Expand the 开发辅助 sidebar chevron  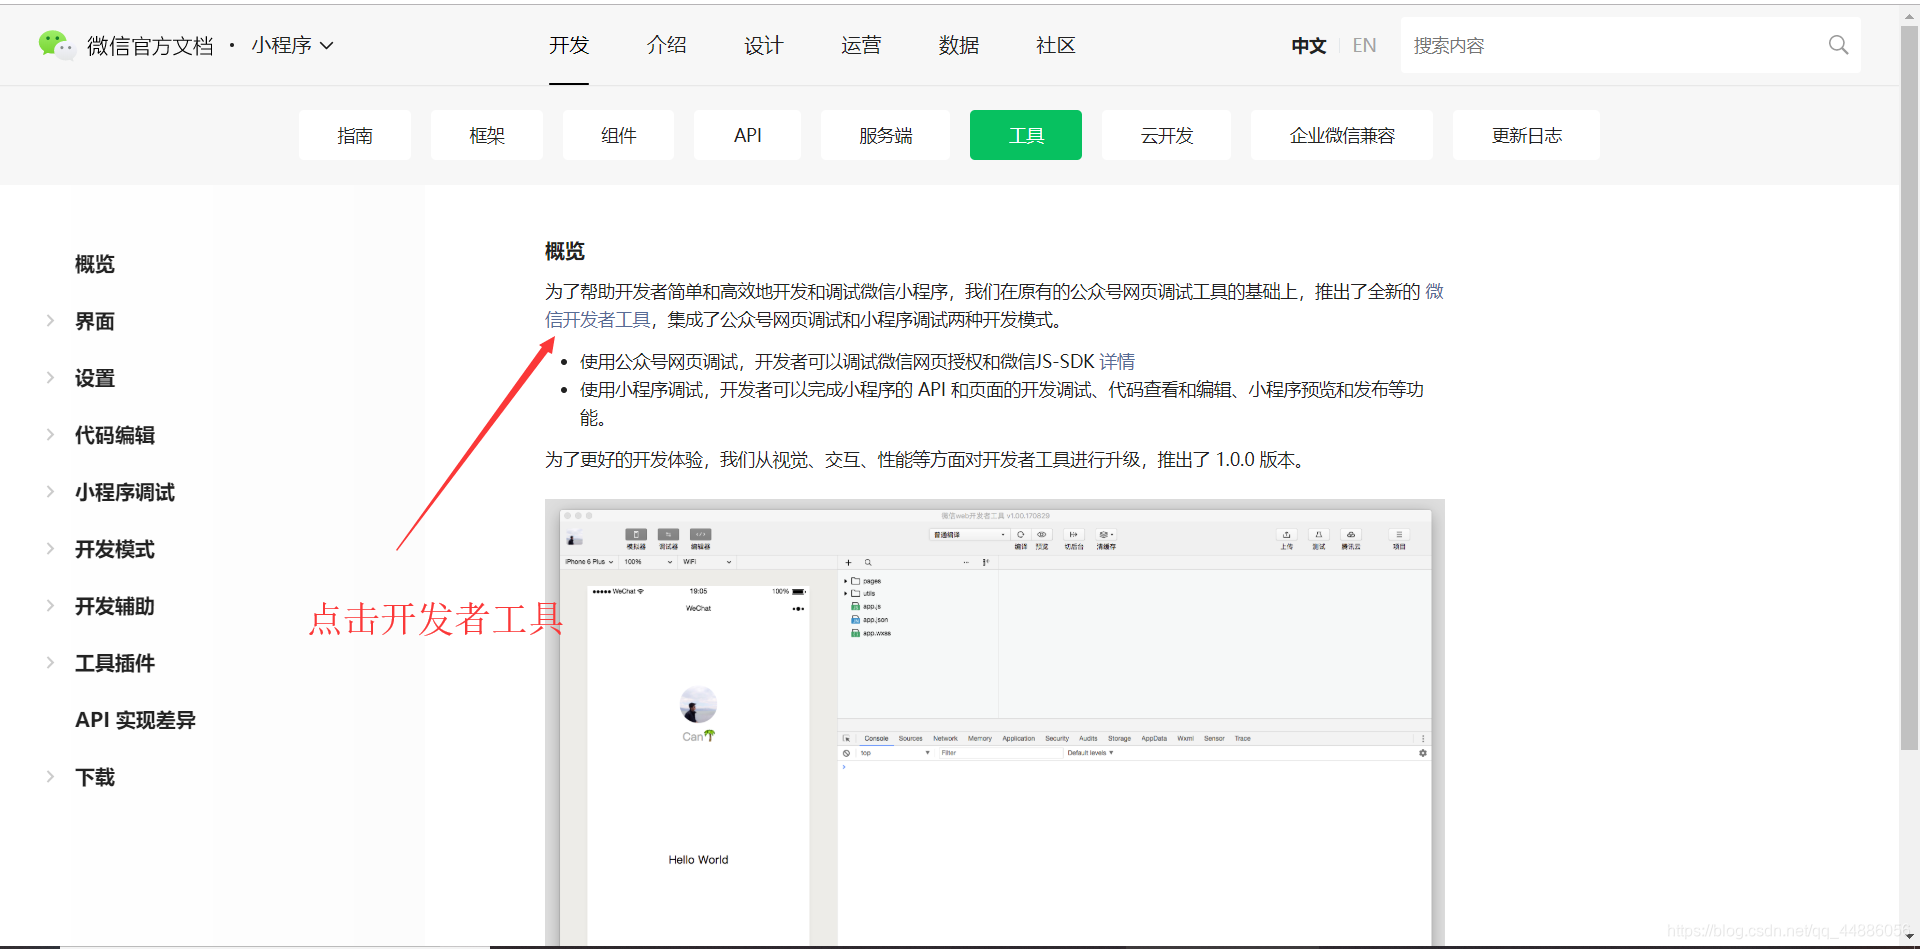tap(50, 605)
